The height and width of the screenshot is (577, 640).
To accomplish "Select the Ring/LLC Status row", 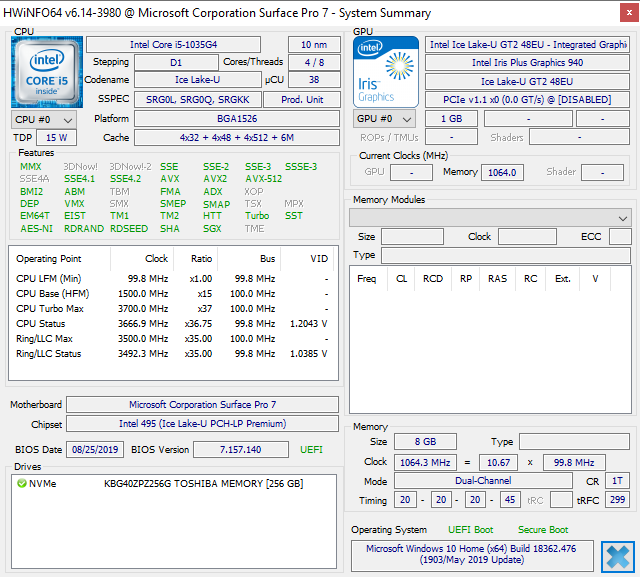I will (x=170, y=354).
